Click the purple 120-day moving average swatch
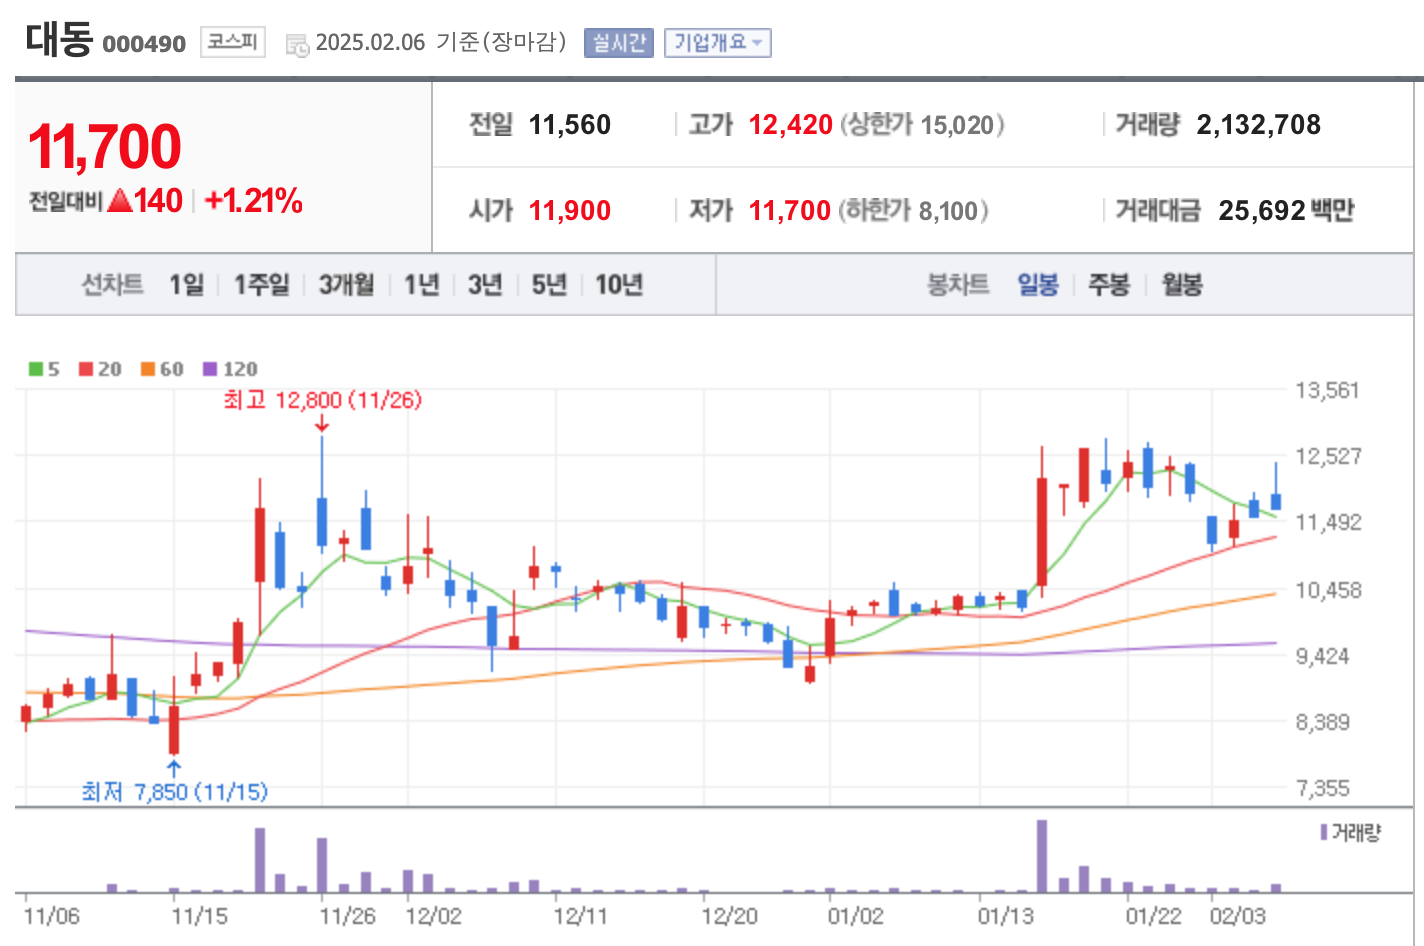The height and width of the screenshot is (946, 1424). [210, 369]
